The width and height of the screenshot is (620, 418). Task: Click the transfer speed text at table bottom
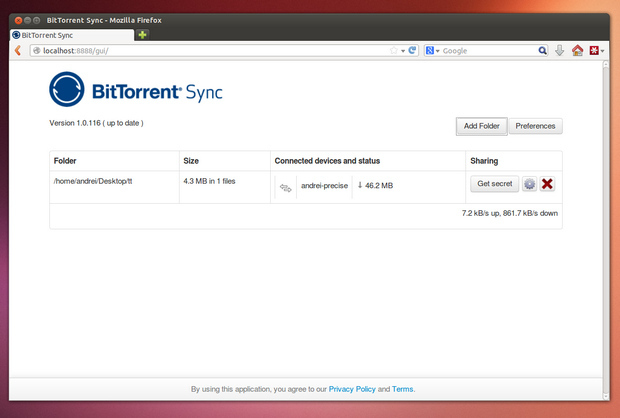(x=510, y=213)
